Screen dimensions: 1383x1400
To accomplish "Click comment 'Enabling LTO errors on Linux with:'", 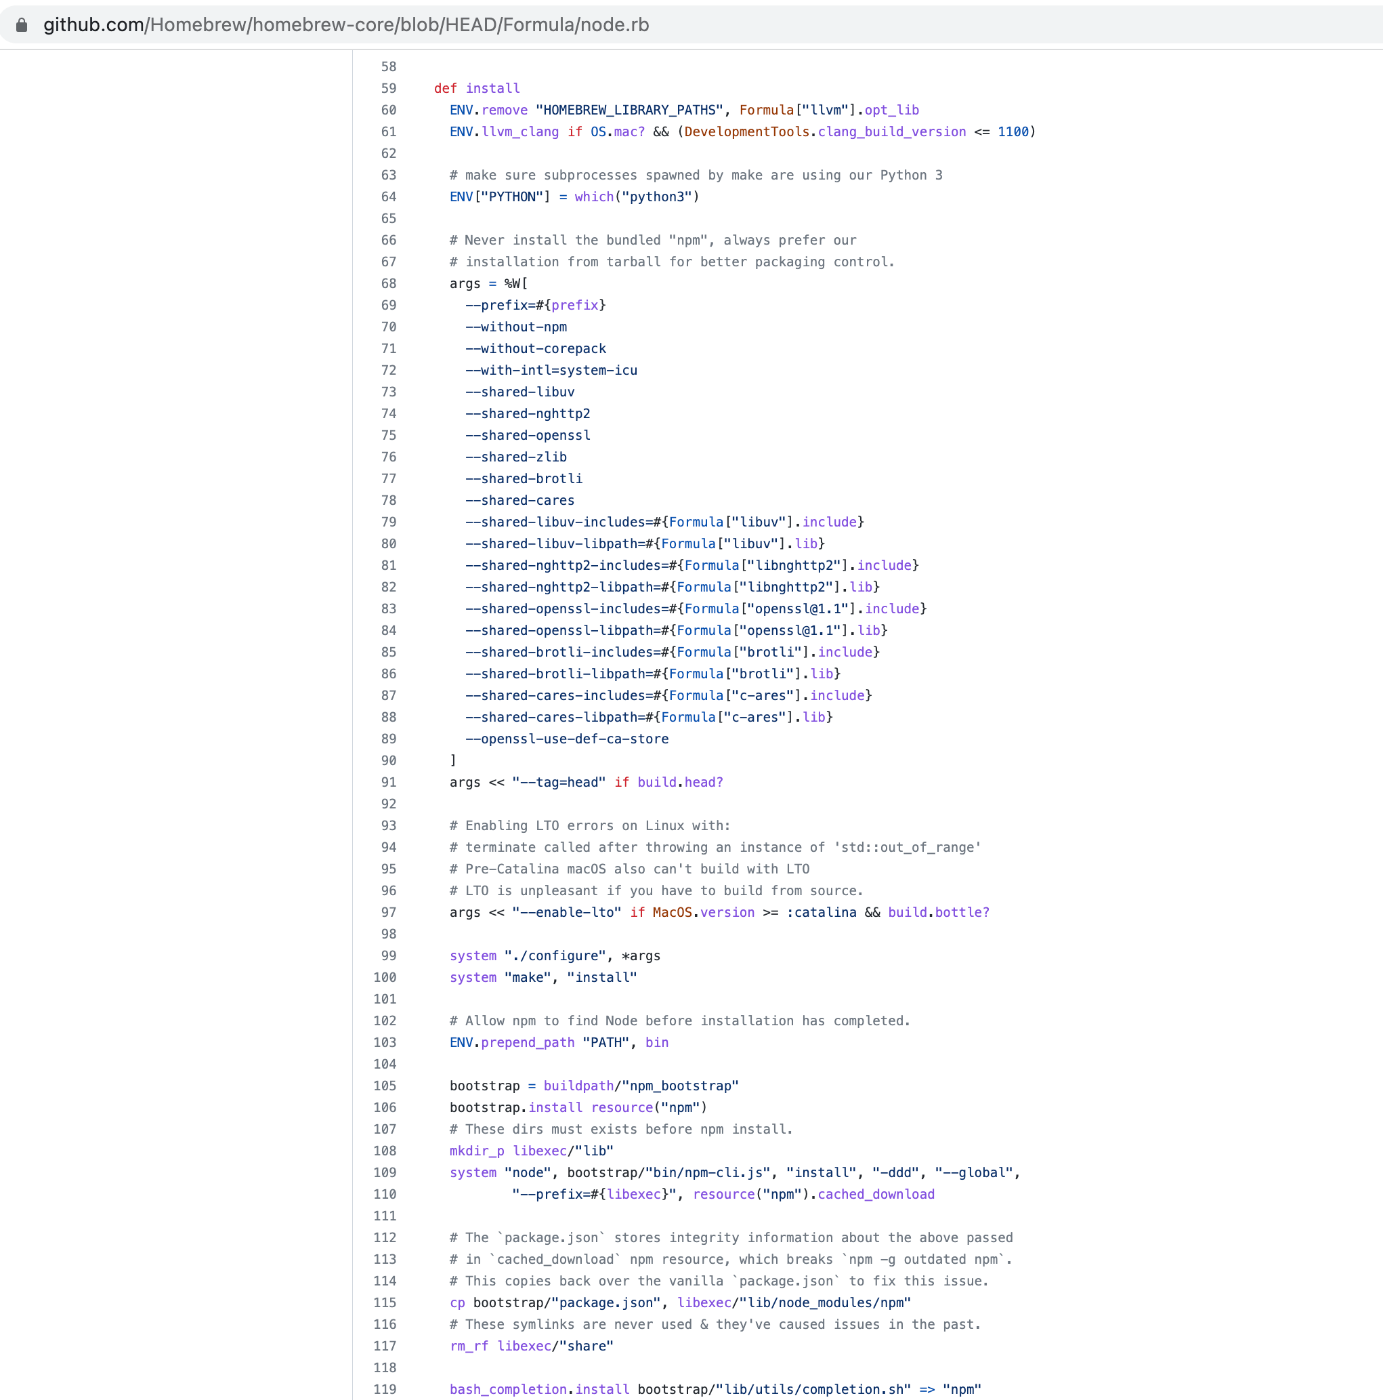I will (x=590, y=826).
